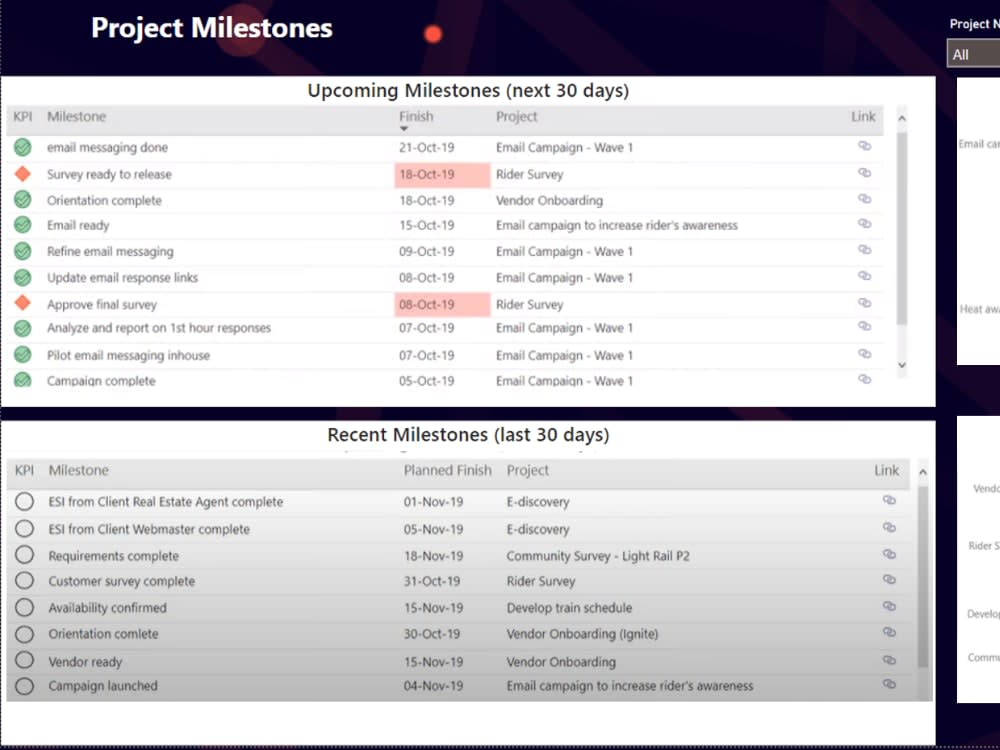1000x750 pixels.
Task: Open link icon for ESI Real Estate Agent row
Action: [x=889, y=500]
